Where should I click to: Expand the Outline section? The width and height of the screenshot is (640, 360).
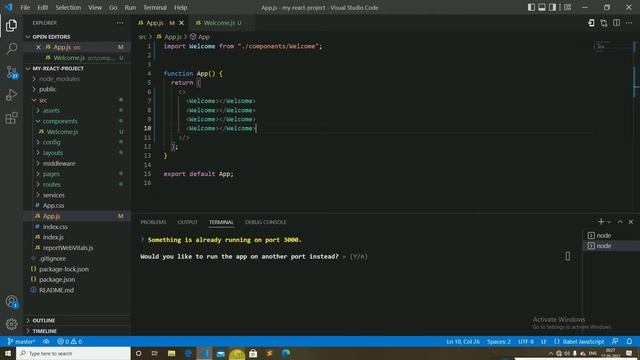click(77, 320)
